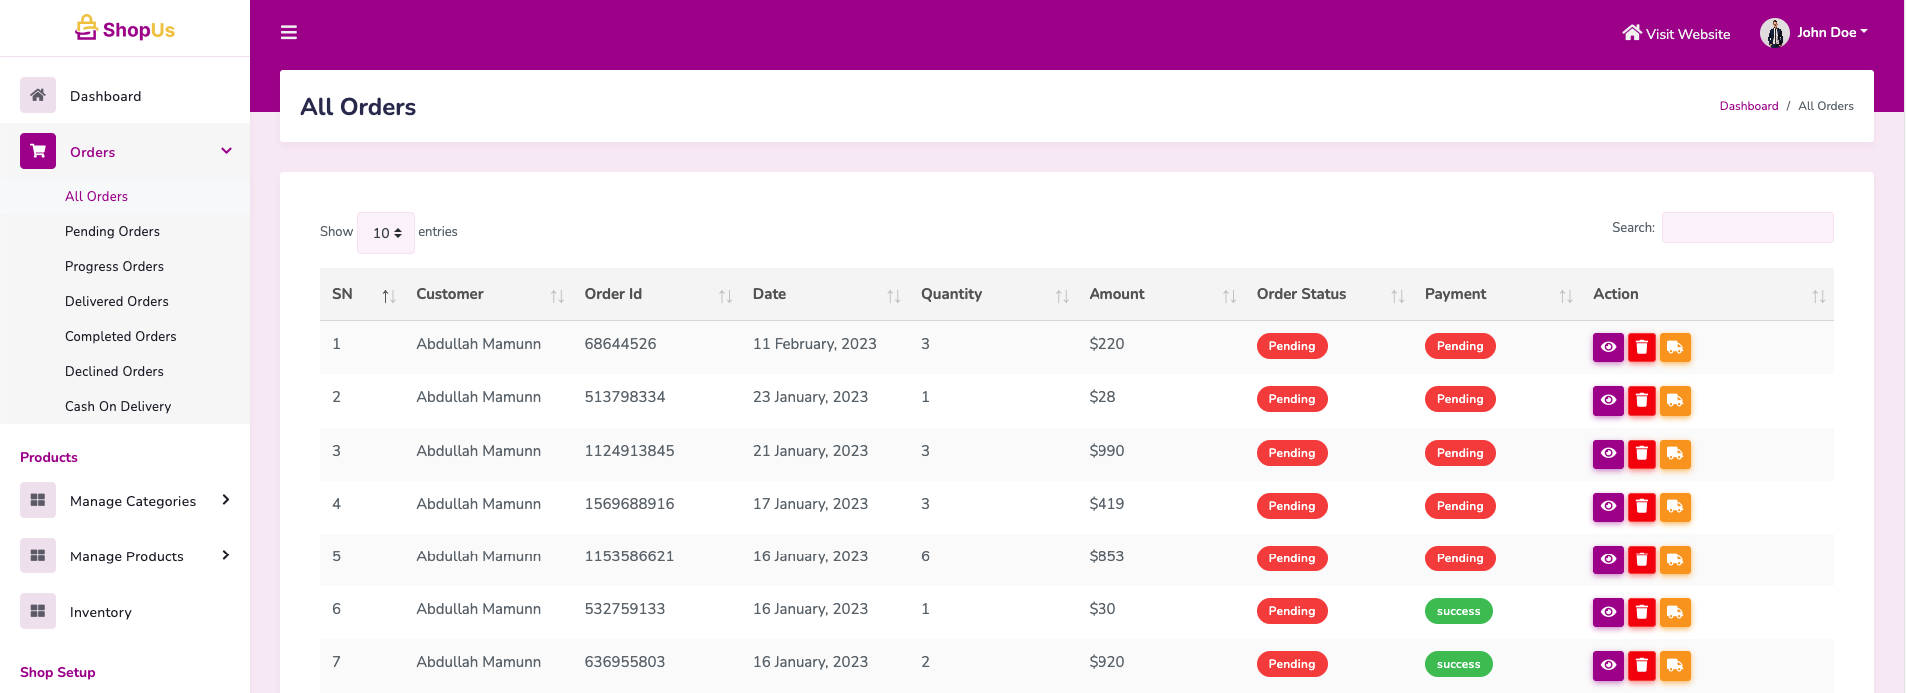Click the Search input field
This screenshot has width=1906, height=693.
[x=1747, y=228]
